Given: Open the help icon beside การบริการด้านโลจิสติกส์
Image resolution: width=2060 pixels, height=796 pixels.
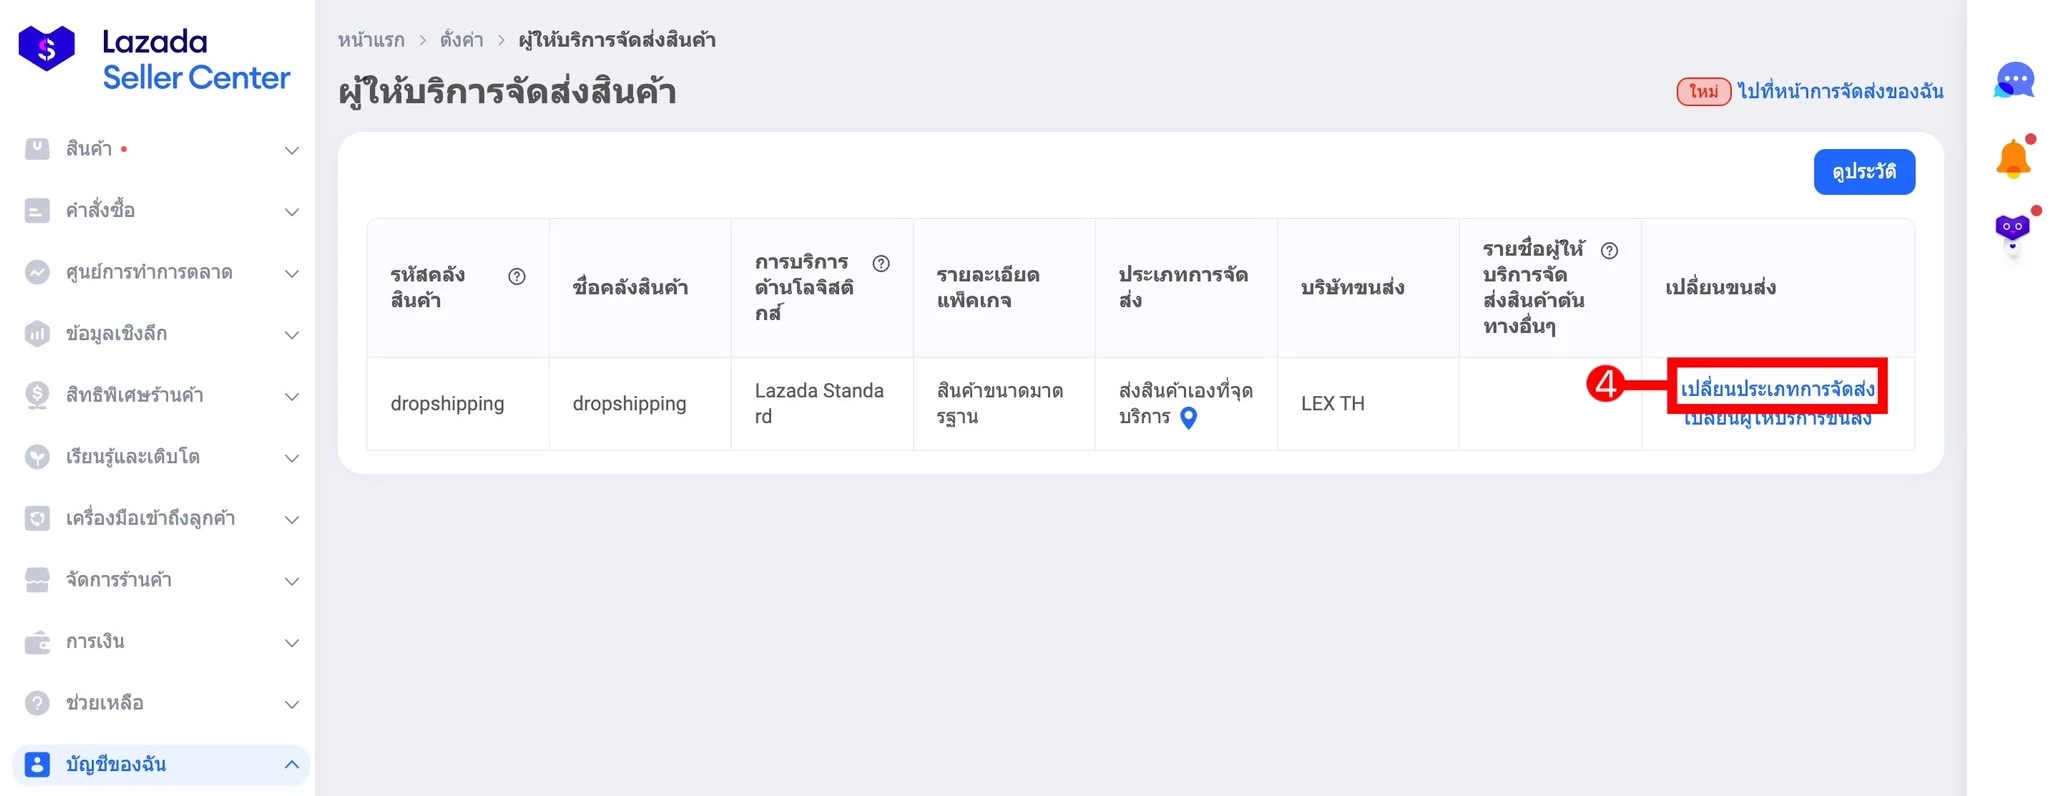Looking at the screenshot, I should coord(882,263).
